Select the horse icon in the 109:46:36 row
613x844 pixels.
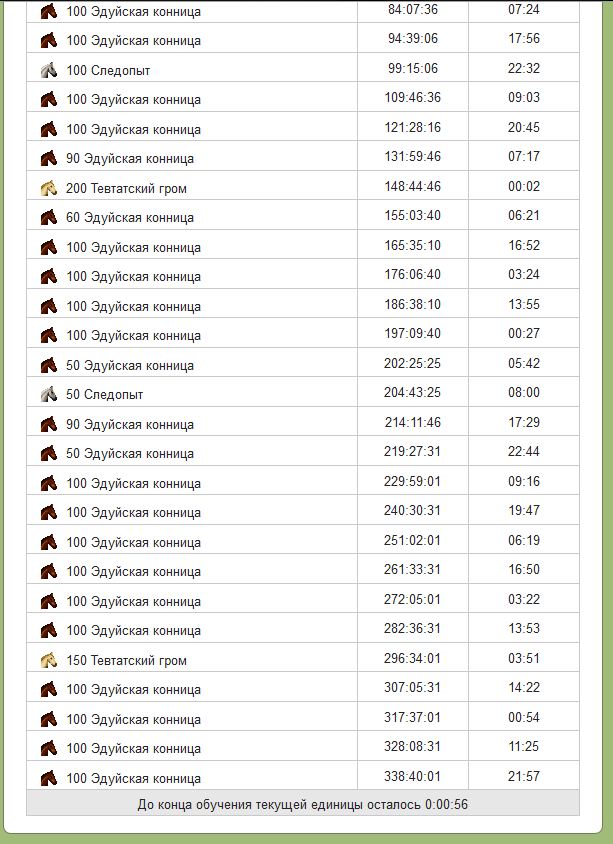pyautogui.click(x=49, y=100)
